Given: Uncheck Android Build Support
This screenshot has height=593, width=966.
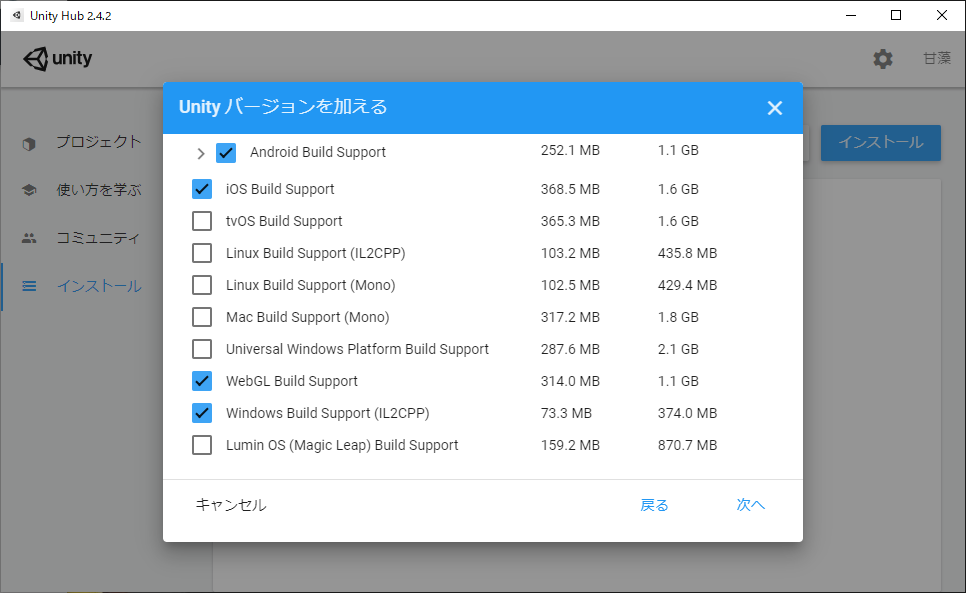Looking at the screenshot, I should coord(226,153).
